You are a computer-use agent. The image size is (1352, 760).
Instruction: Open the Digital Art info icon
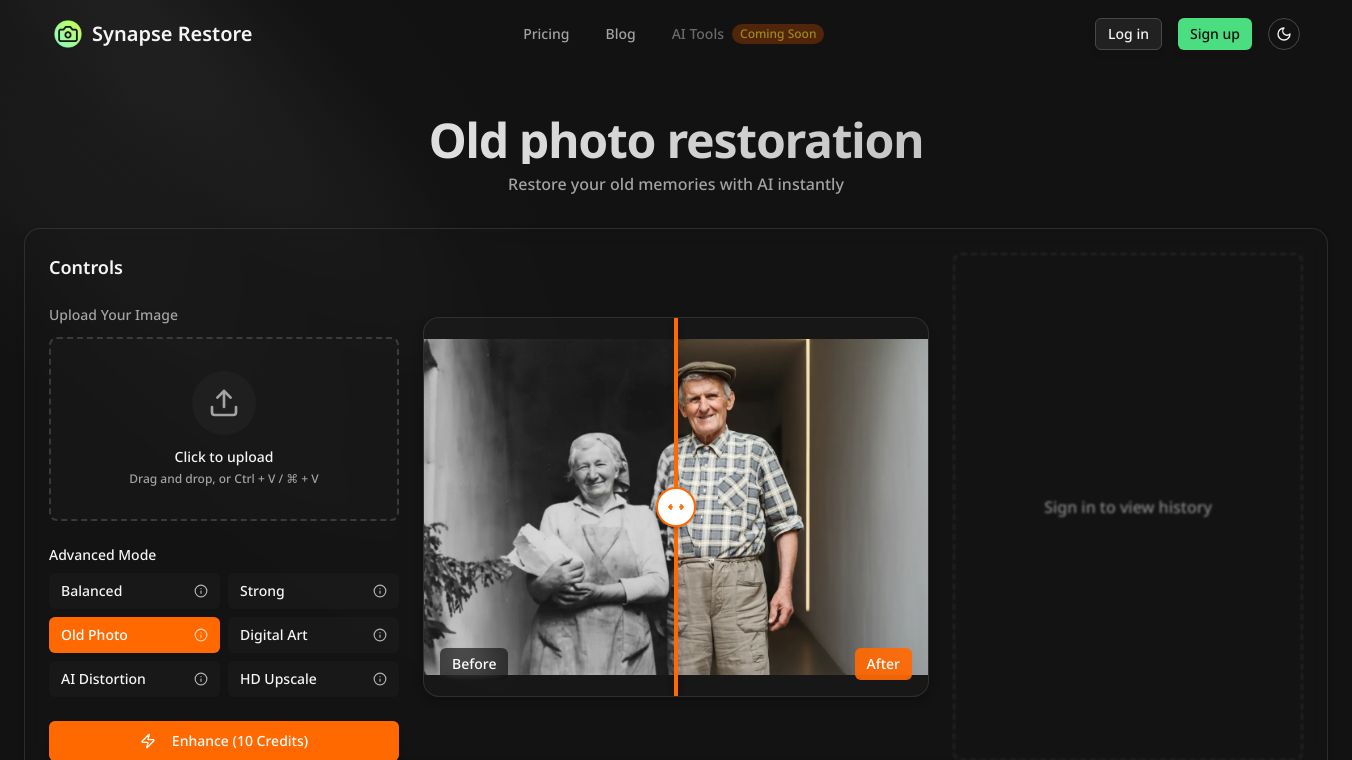pos(380,635)
